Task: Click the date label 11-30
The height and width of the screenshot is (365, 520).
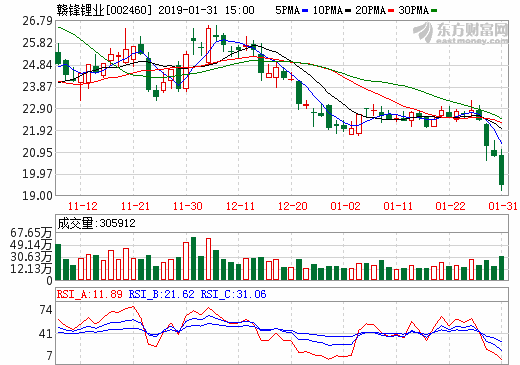Action: [188, 206]
